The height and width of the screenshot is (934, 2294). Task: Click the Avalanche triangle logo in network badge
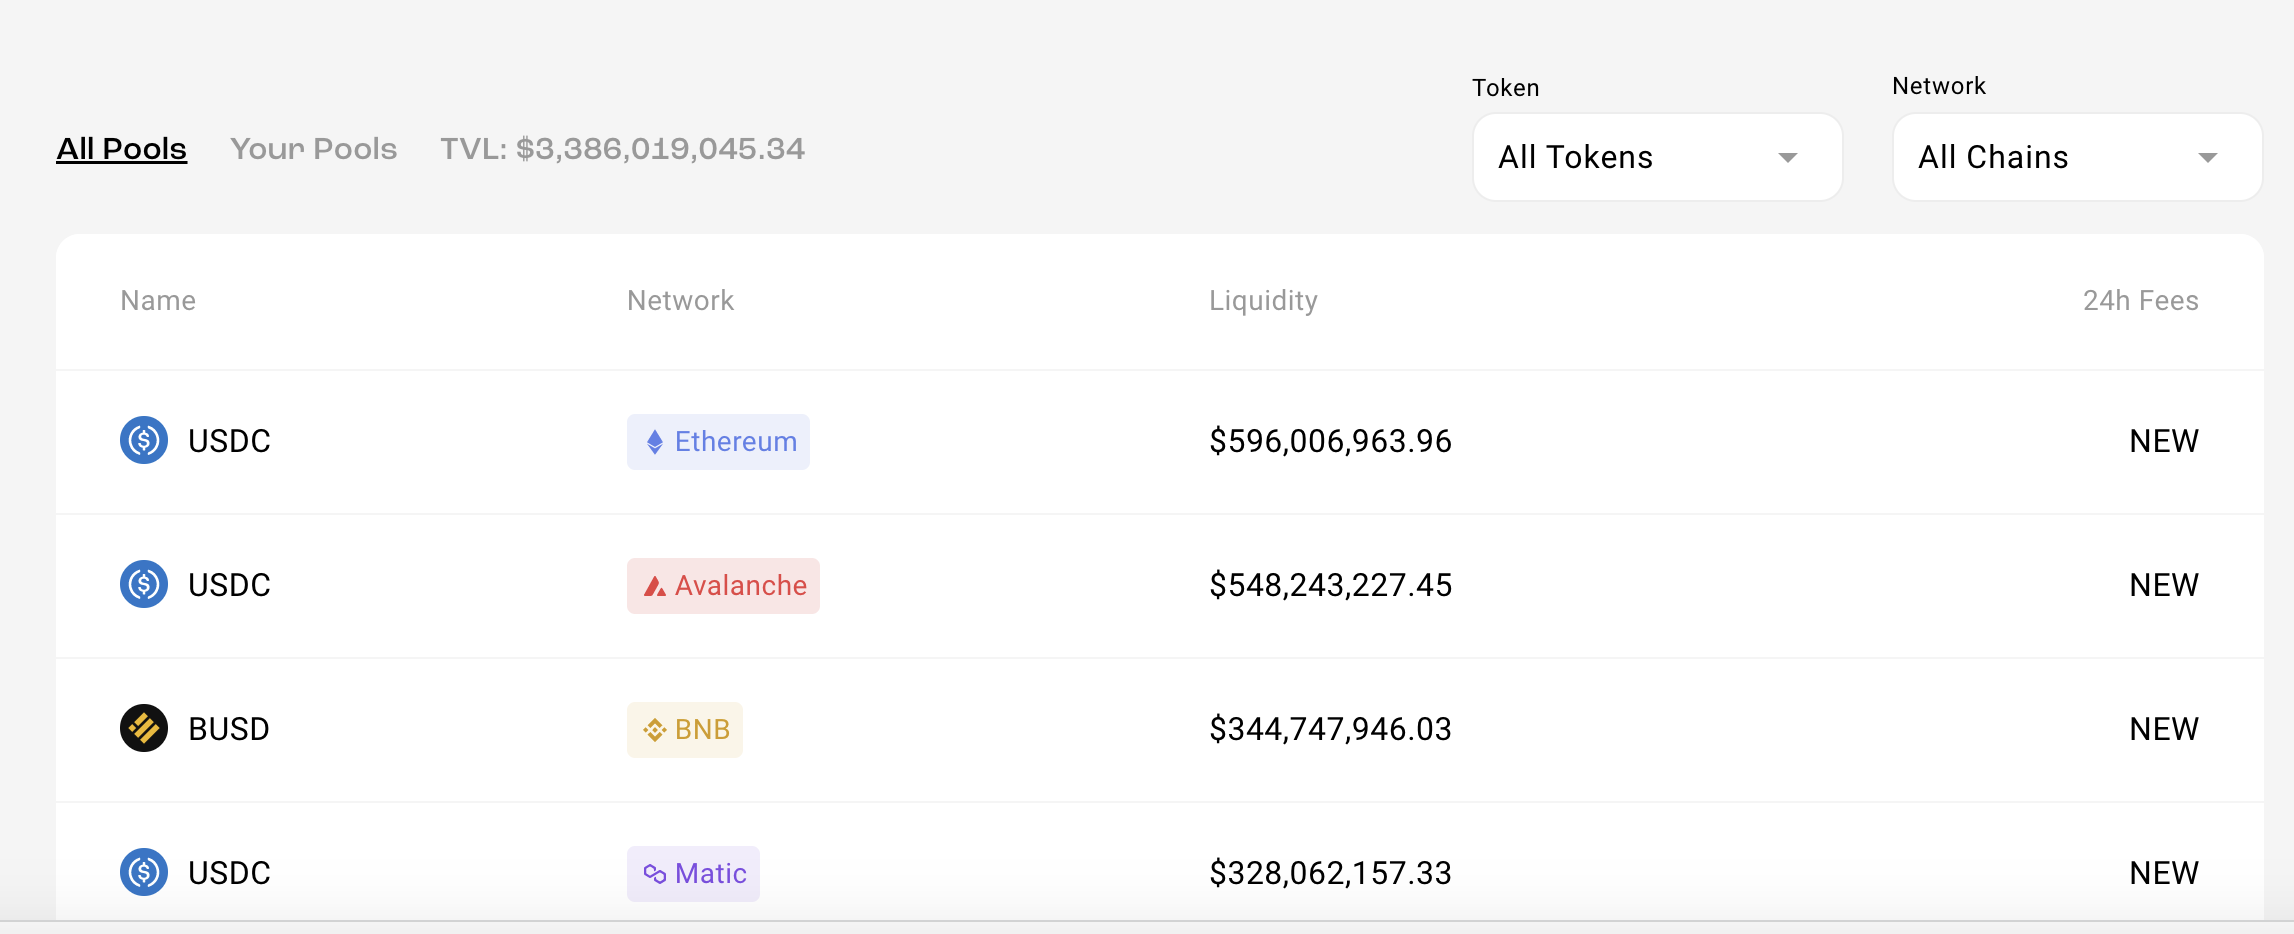click(x=655, y=586)
